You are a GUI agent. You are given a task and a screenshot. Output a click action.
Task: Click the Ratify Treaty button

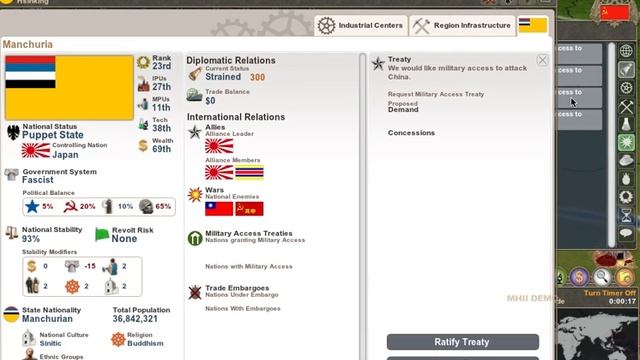pos(463,342)
